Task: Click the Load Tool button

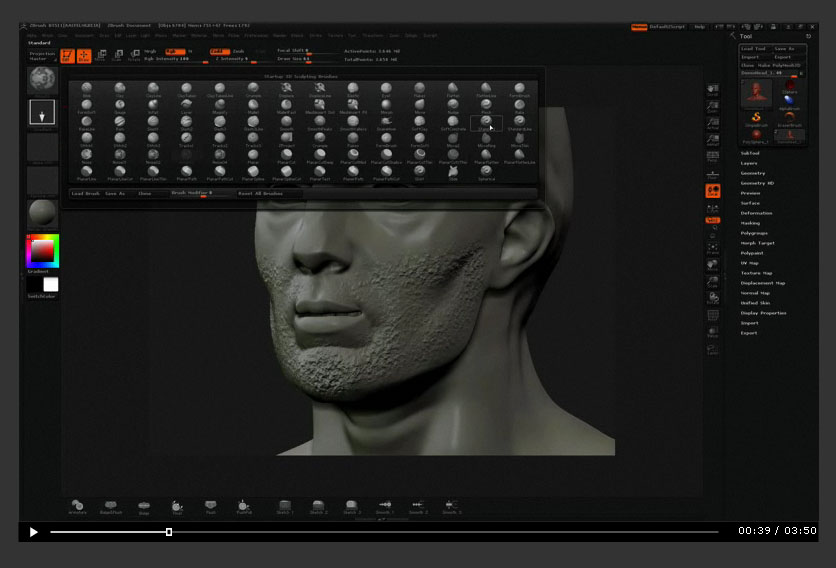Action: pyautogui.click(x=753, y=48)
